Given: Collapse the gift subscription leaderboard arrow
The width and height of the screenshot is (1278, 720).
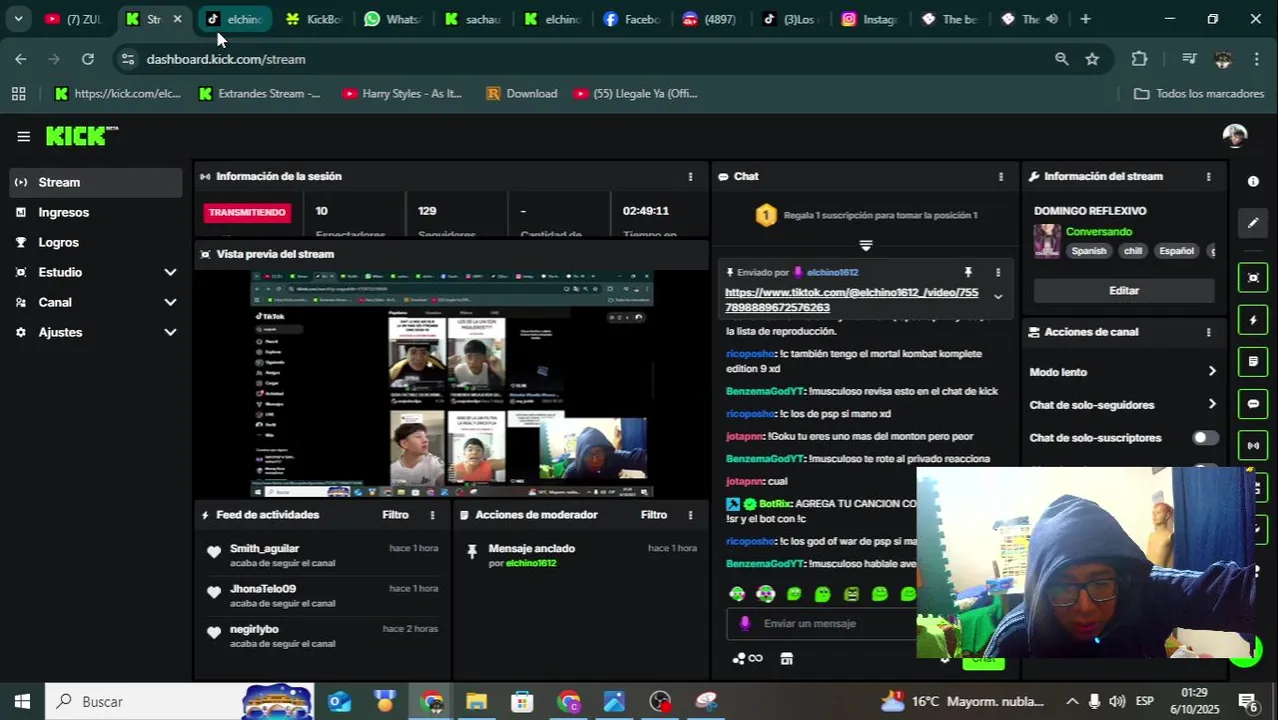Looking at the screenshot, I should (866, 245).
